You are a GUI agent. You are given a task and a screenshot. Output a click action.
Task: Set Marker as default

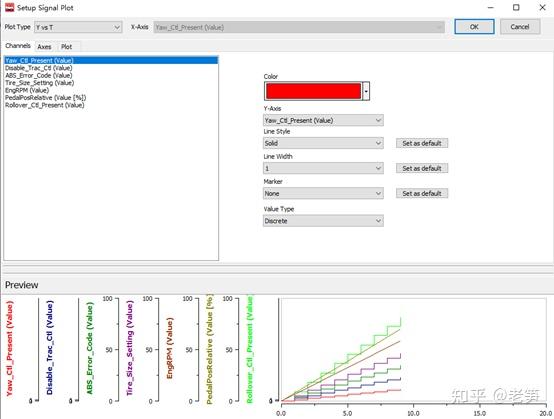(x=422, y=193)
